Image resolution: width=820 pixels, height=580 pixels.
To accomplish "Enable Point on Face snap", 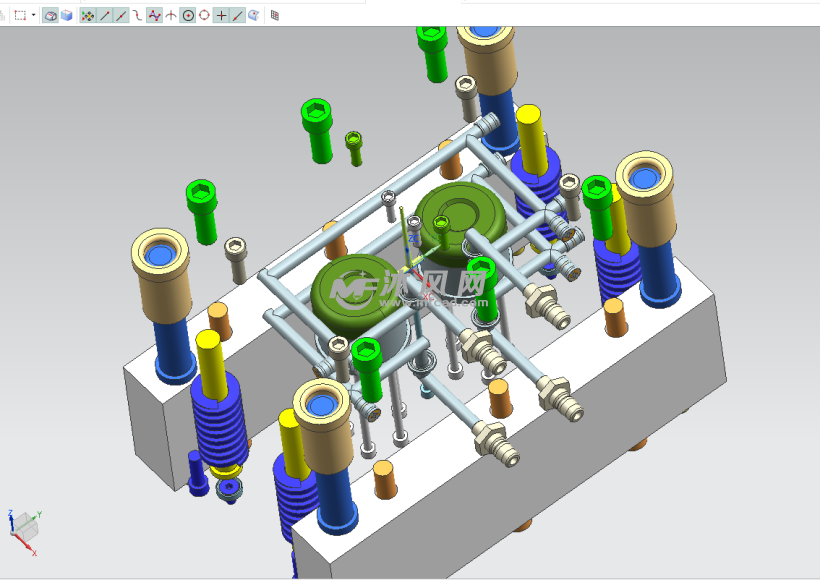I will coord(254,15).
